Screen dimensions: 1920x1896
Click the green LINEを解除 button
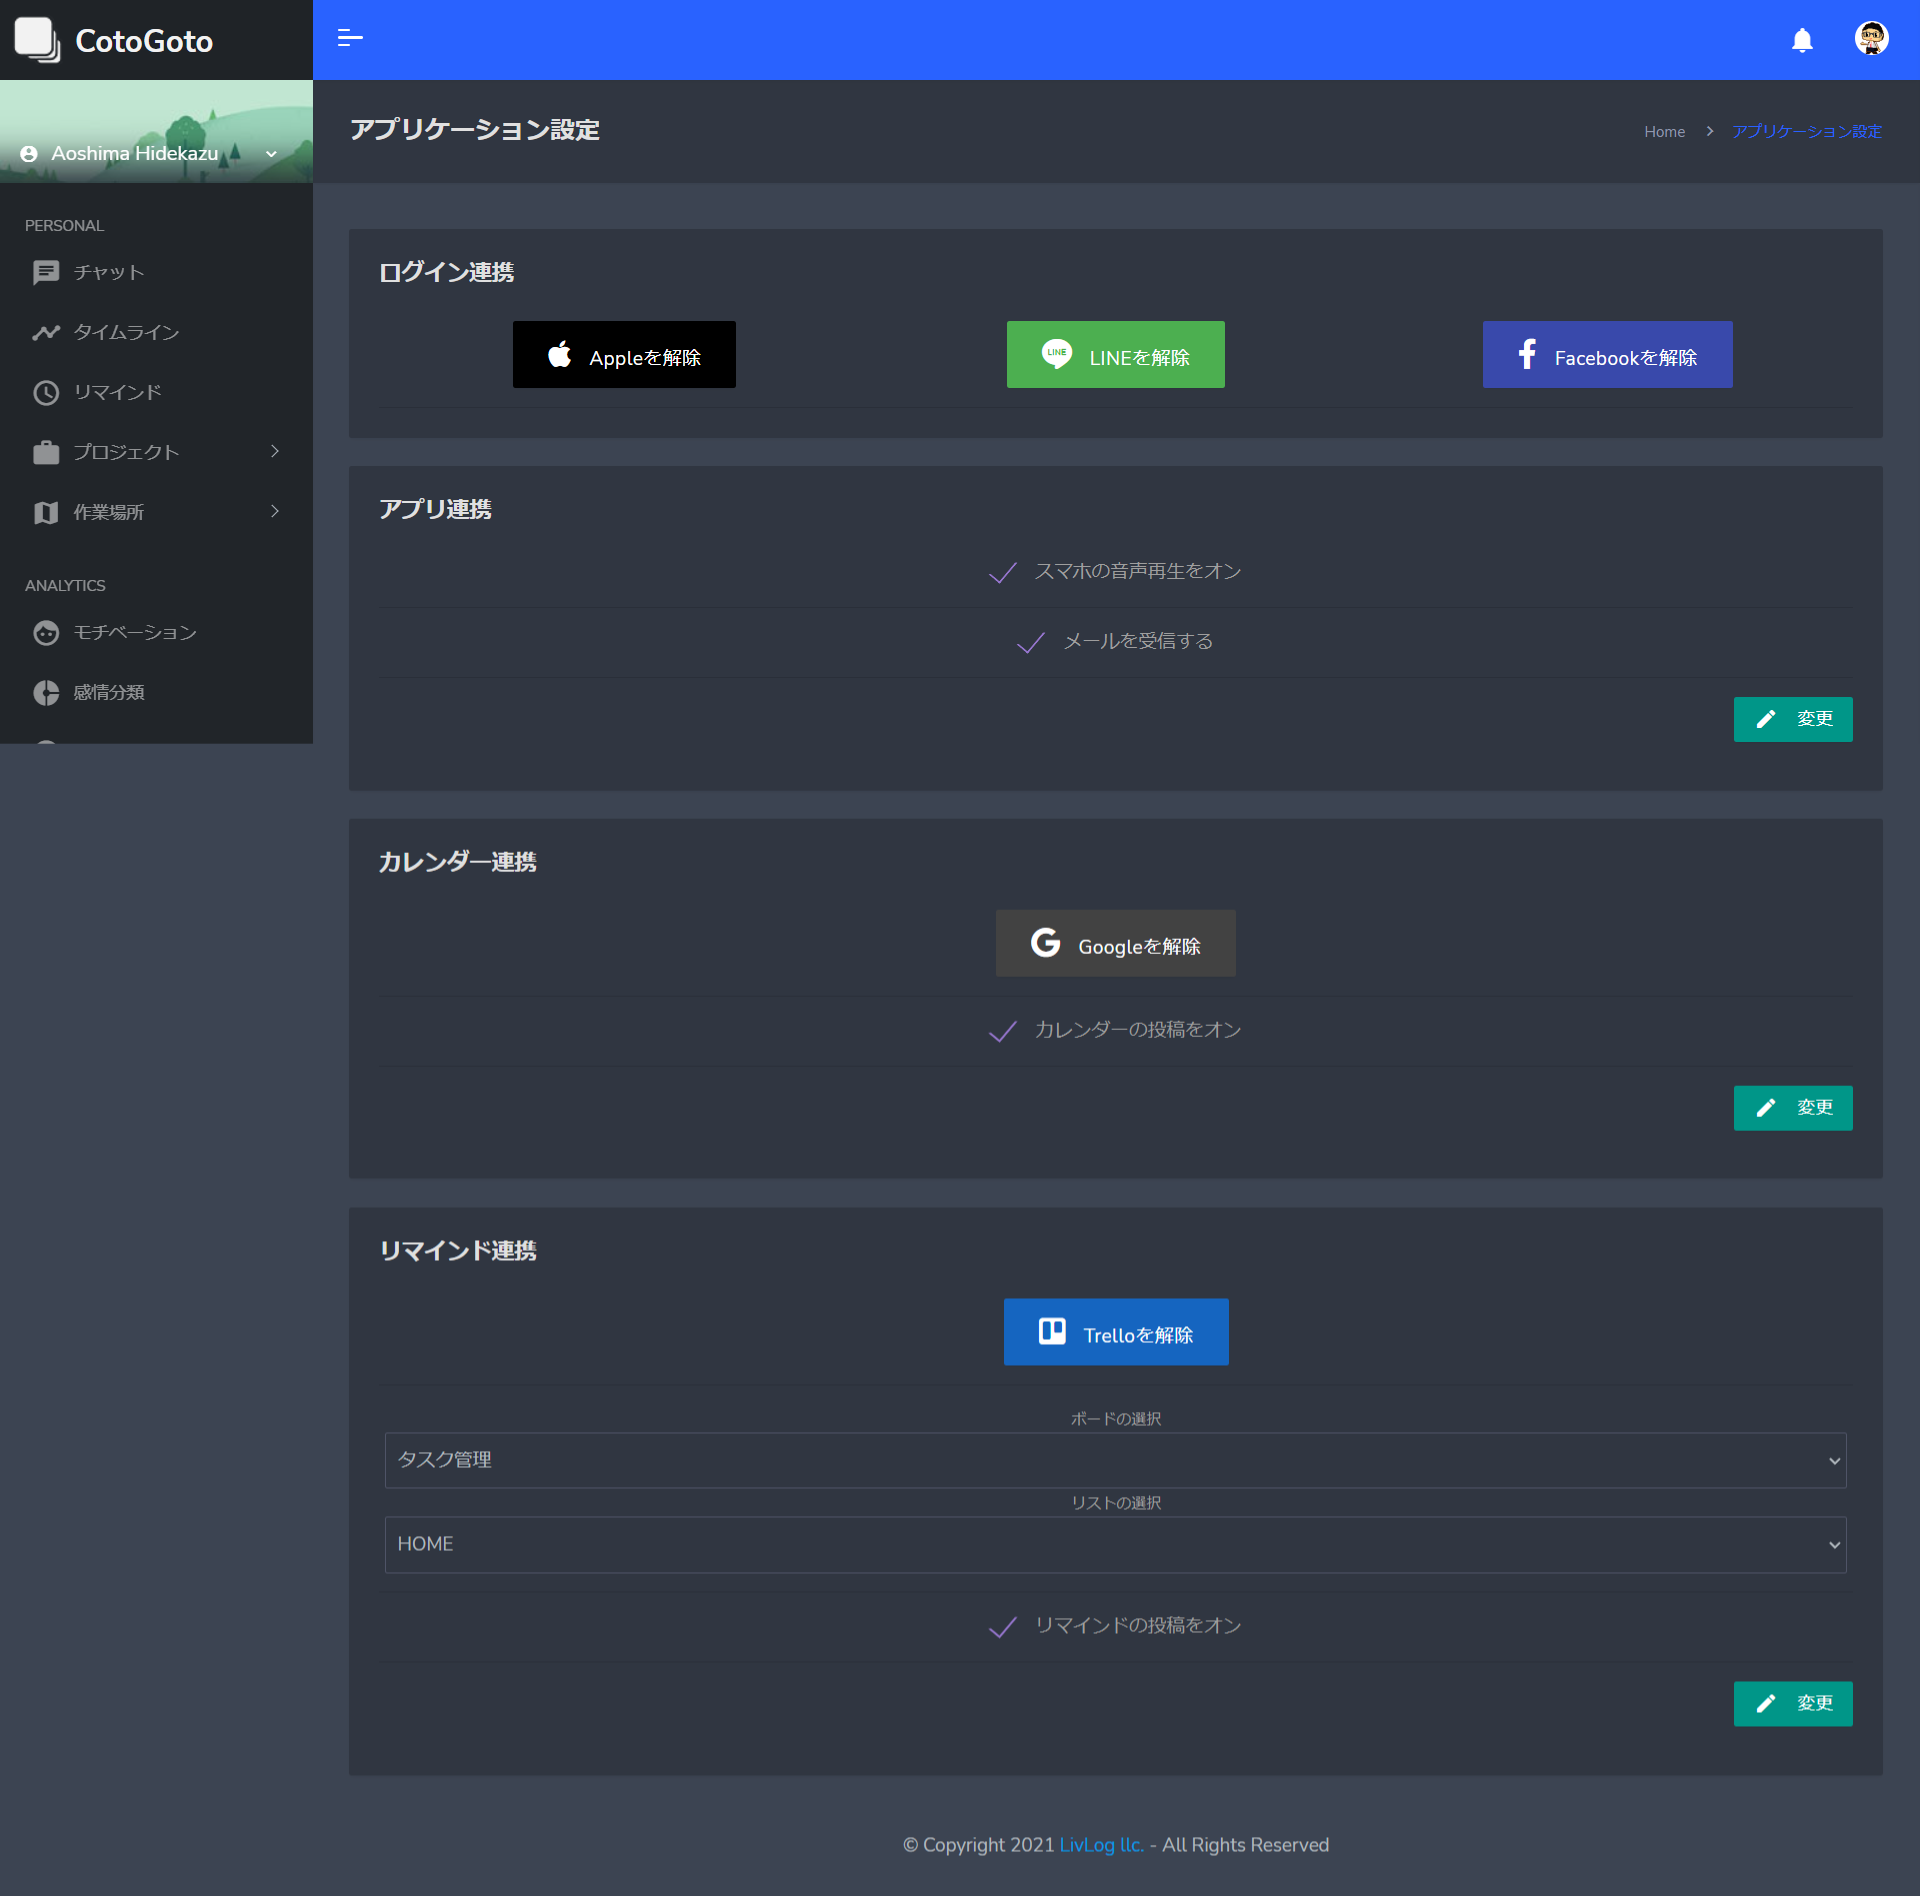(1115, 355)
